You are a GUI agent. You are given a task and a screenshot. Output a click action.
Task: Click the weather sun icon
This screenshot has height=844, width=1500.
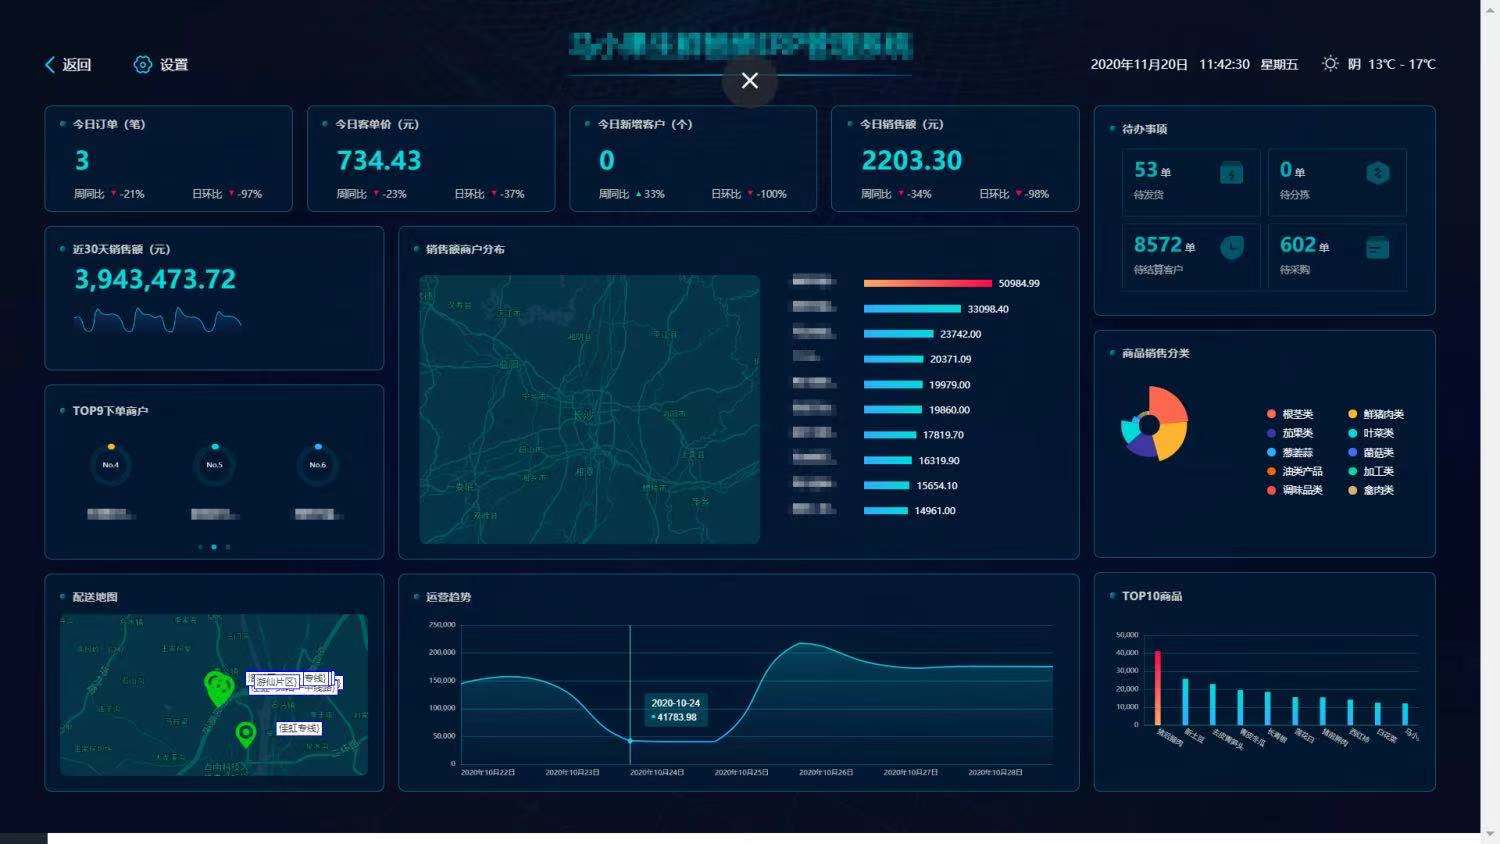click(1330, 63)
